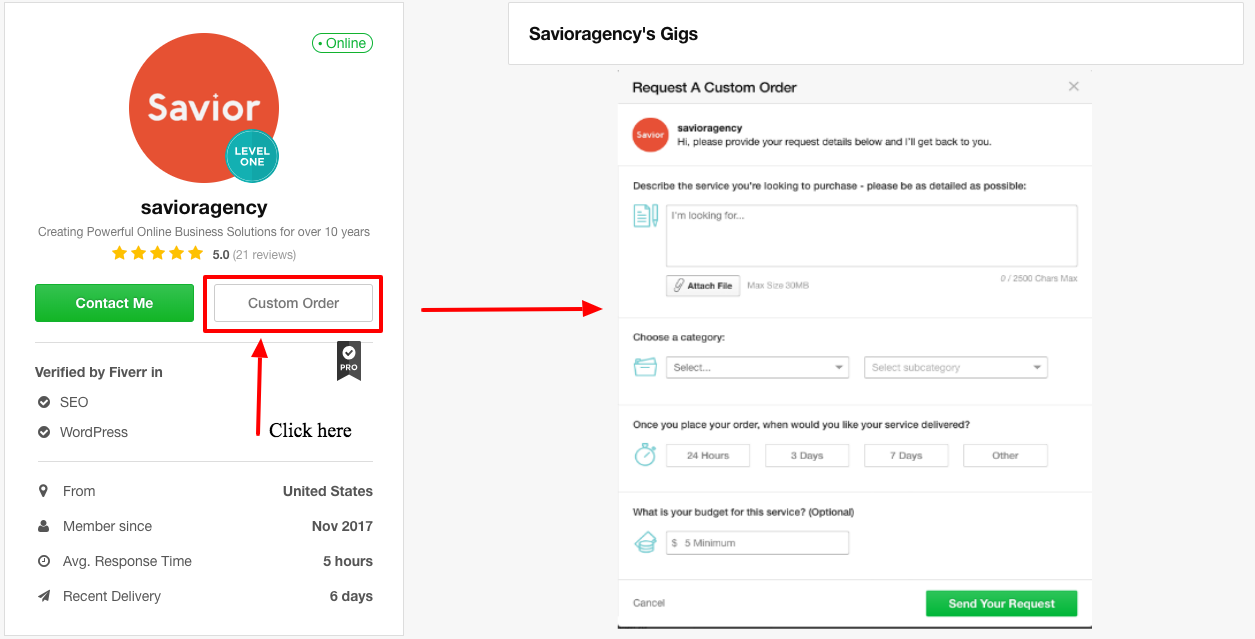Select 24 Hours delivery time
This screenshot has width=1255, height=639.
coord(707,455)
